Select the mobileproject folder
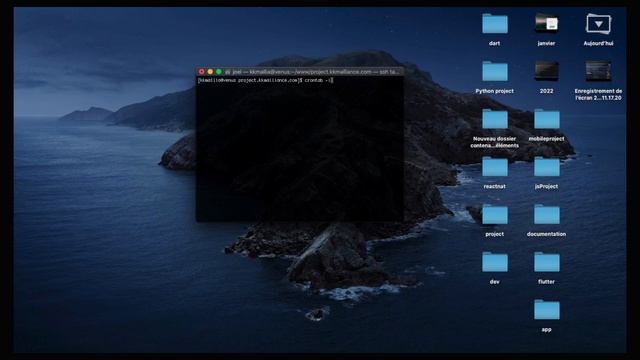 tap(547, 119)
